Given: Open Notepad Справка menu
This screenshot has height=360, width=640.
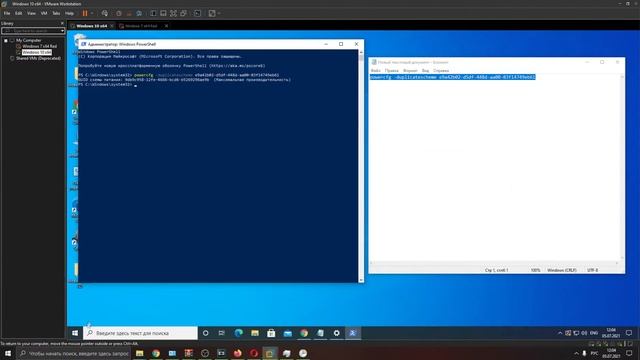Looking at the screenshot, I should pyautogui.click(x=441, y=71).
